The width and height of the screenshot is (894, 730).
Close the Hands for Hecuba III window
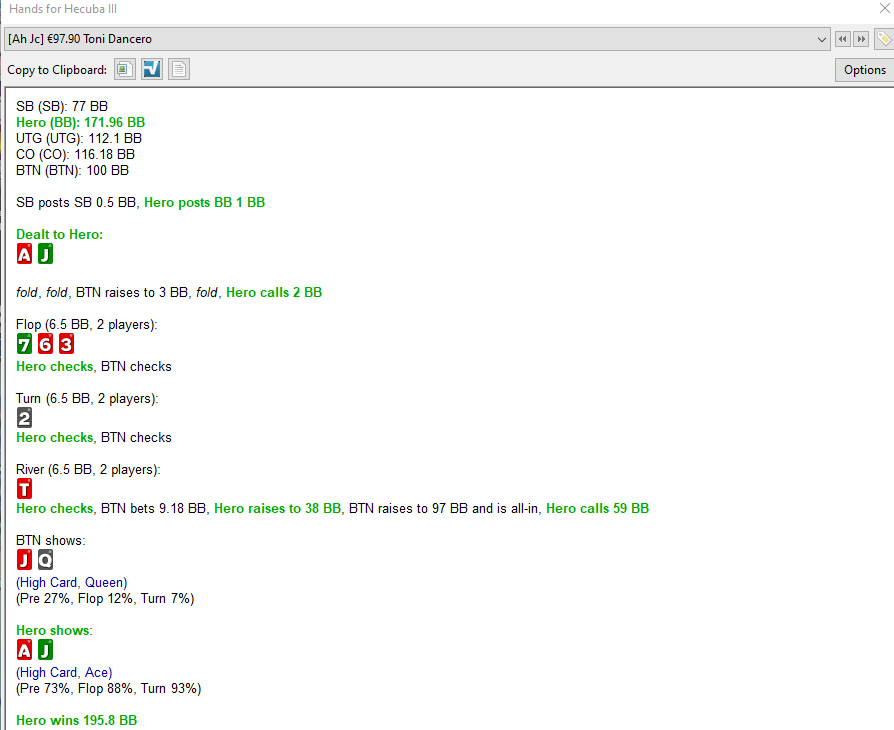point(884,9)
